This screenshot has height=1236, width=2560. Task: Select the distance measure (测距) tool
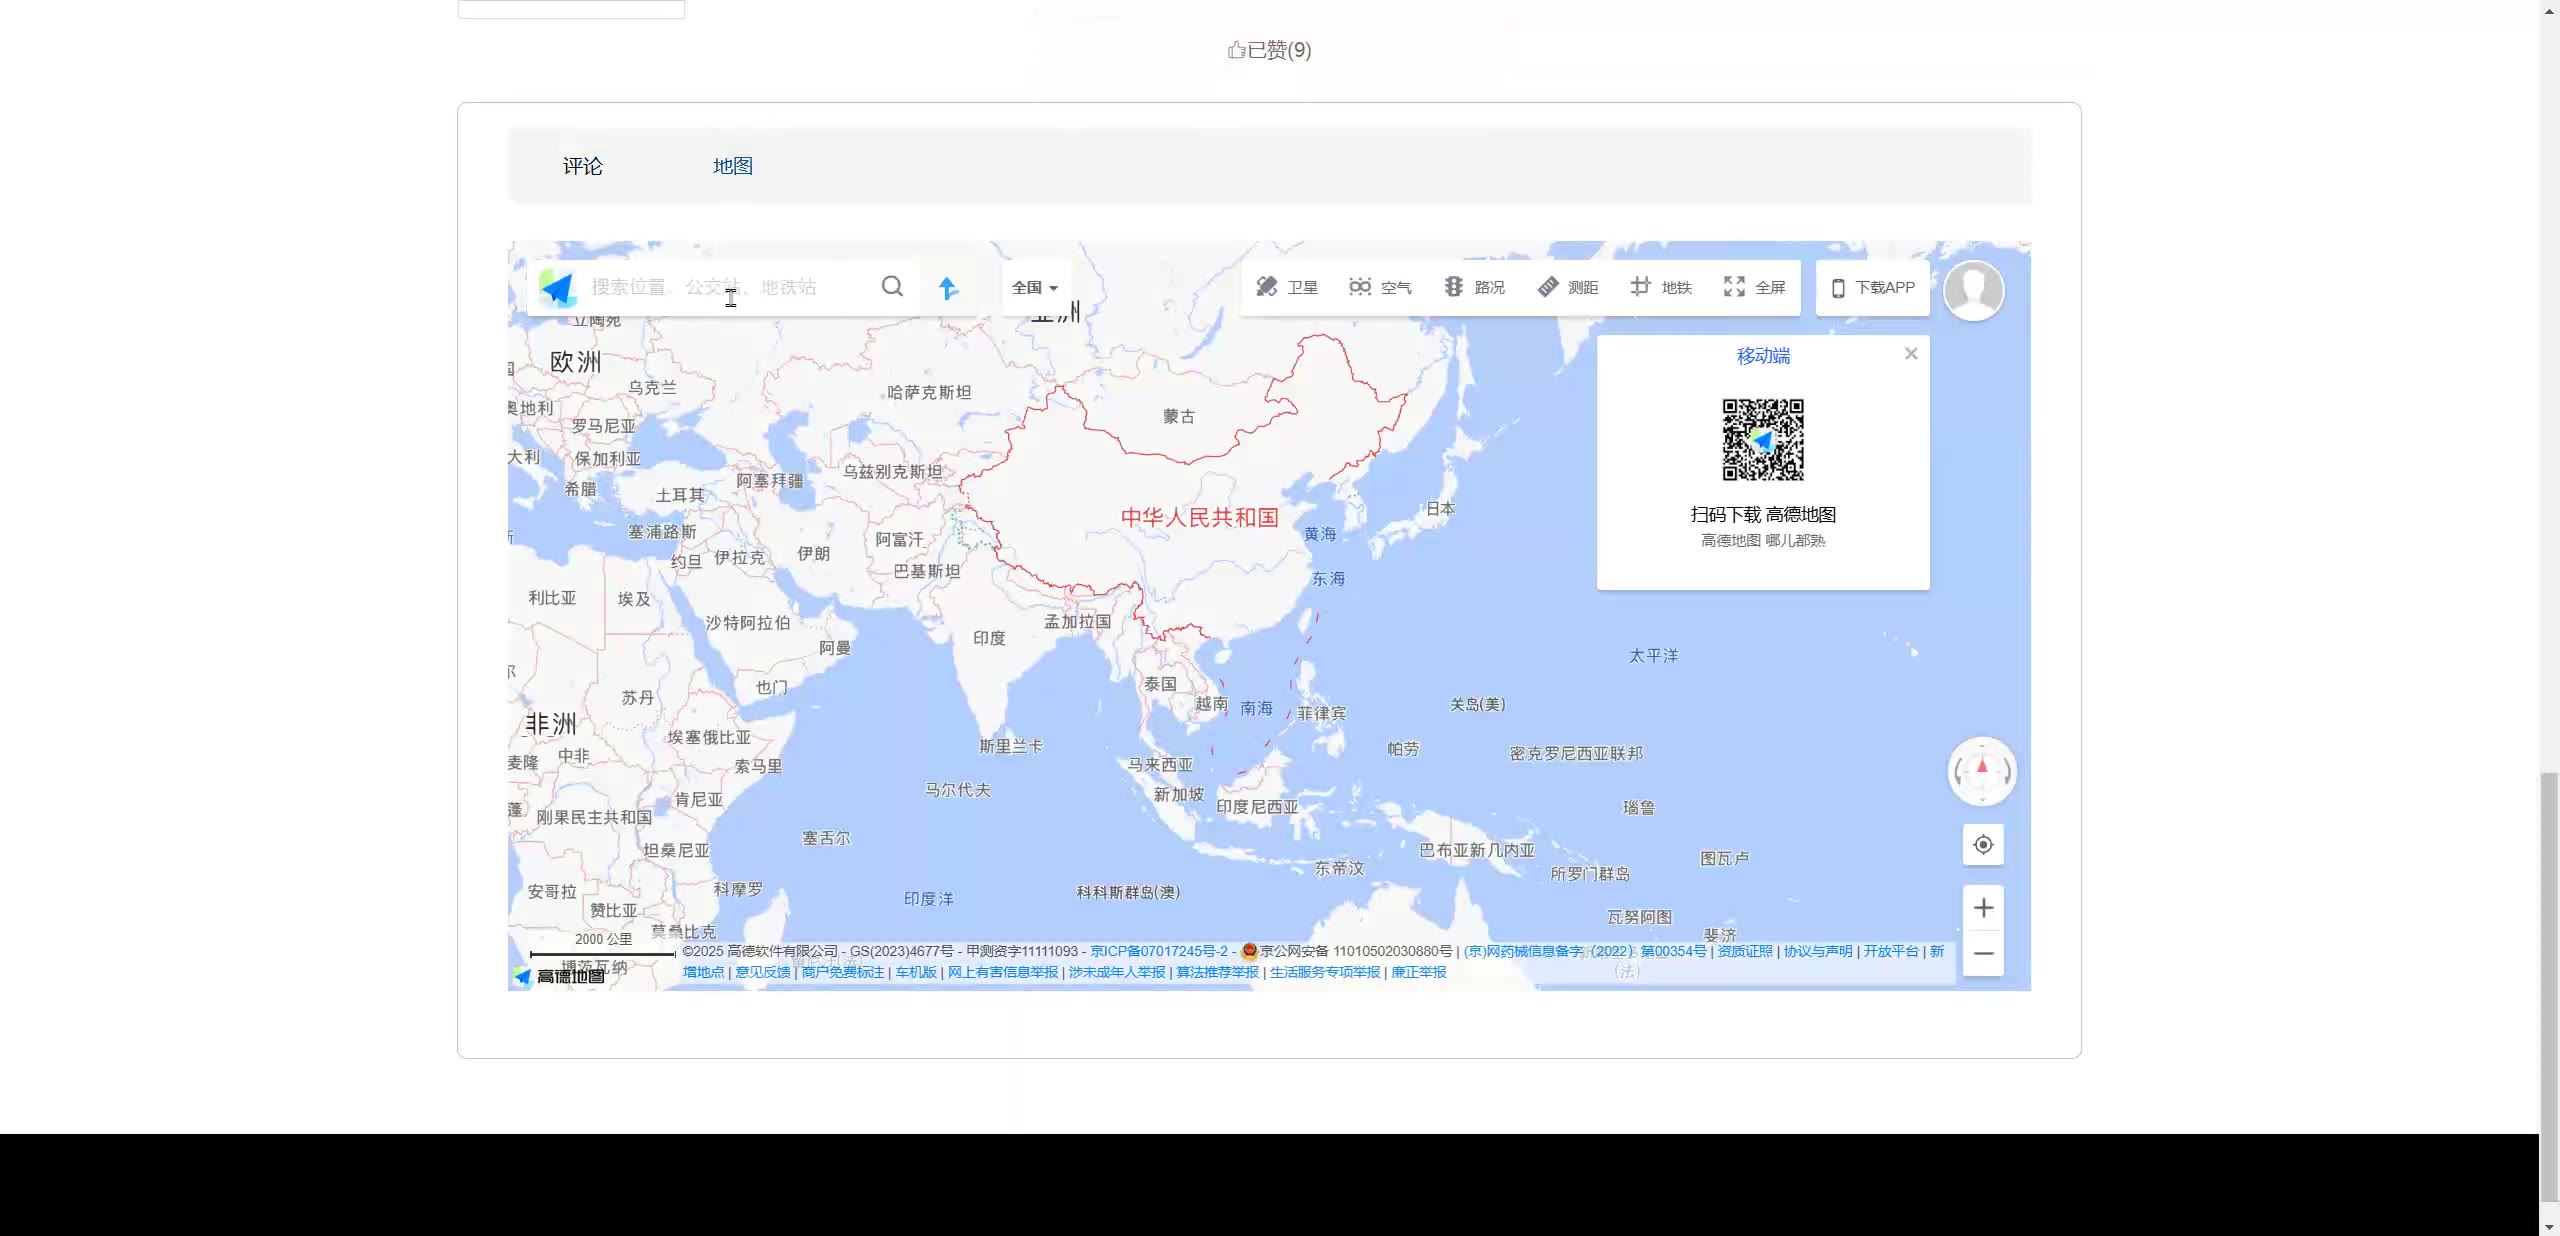1567,288
